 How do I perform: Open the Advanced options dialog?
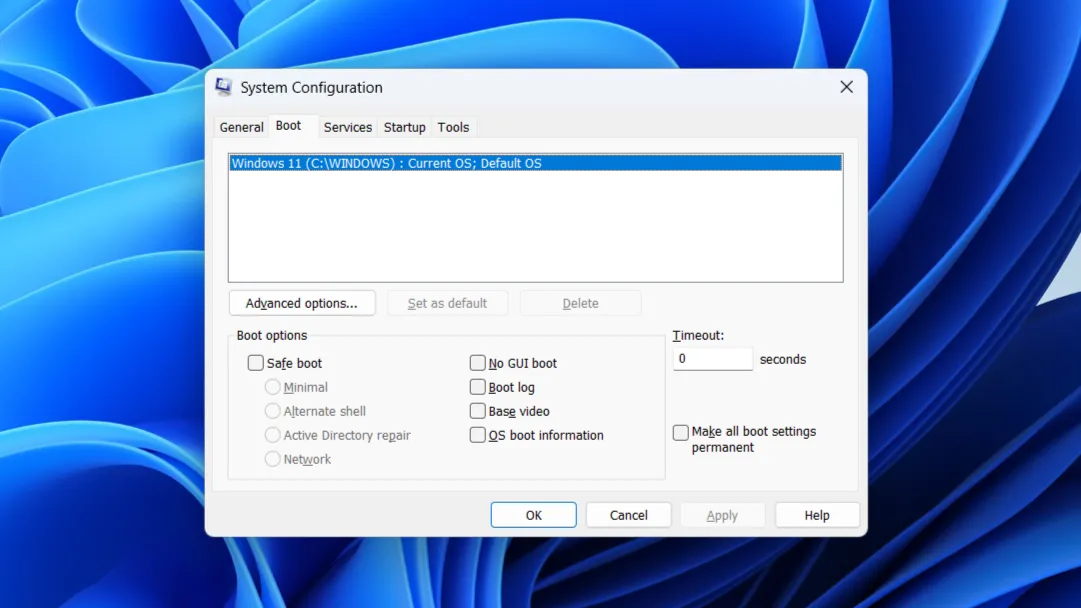tap(302, 303)
